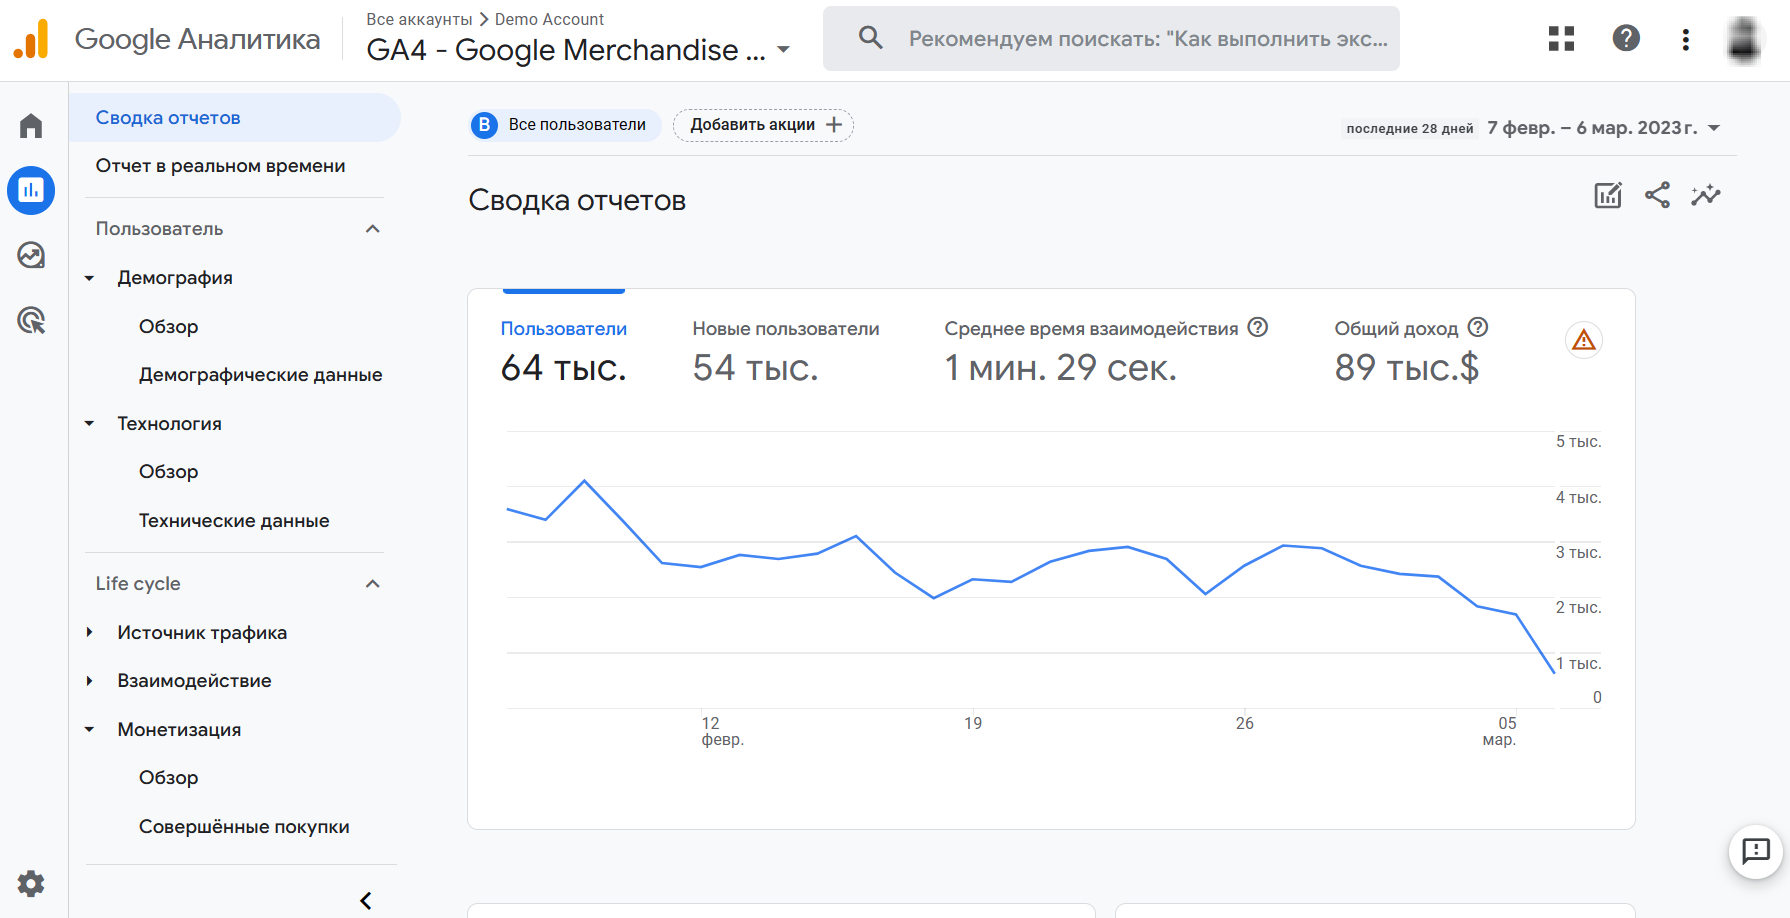The image size is (1790, 918).
Task: Click the Demo Account breadcrumb link
Action: click(549, 19)
